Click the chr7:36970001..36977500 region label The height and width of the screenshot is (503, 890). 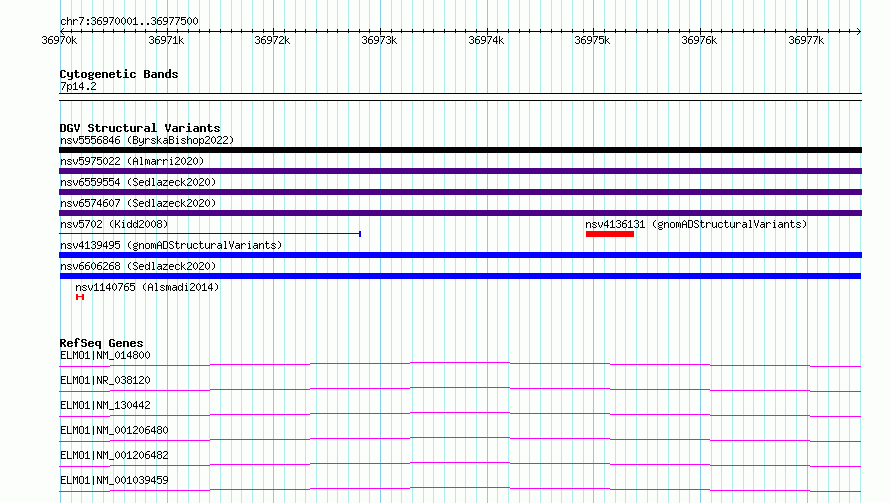(129, 21)
